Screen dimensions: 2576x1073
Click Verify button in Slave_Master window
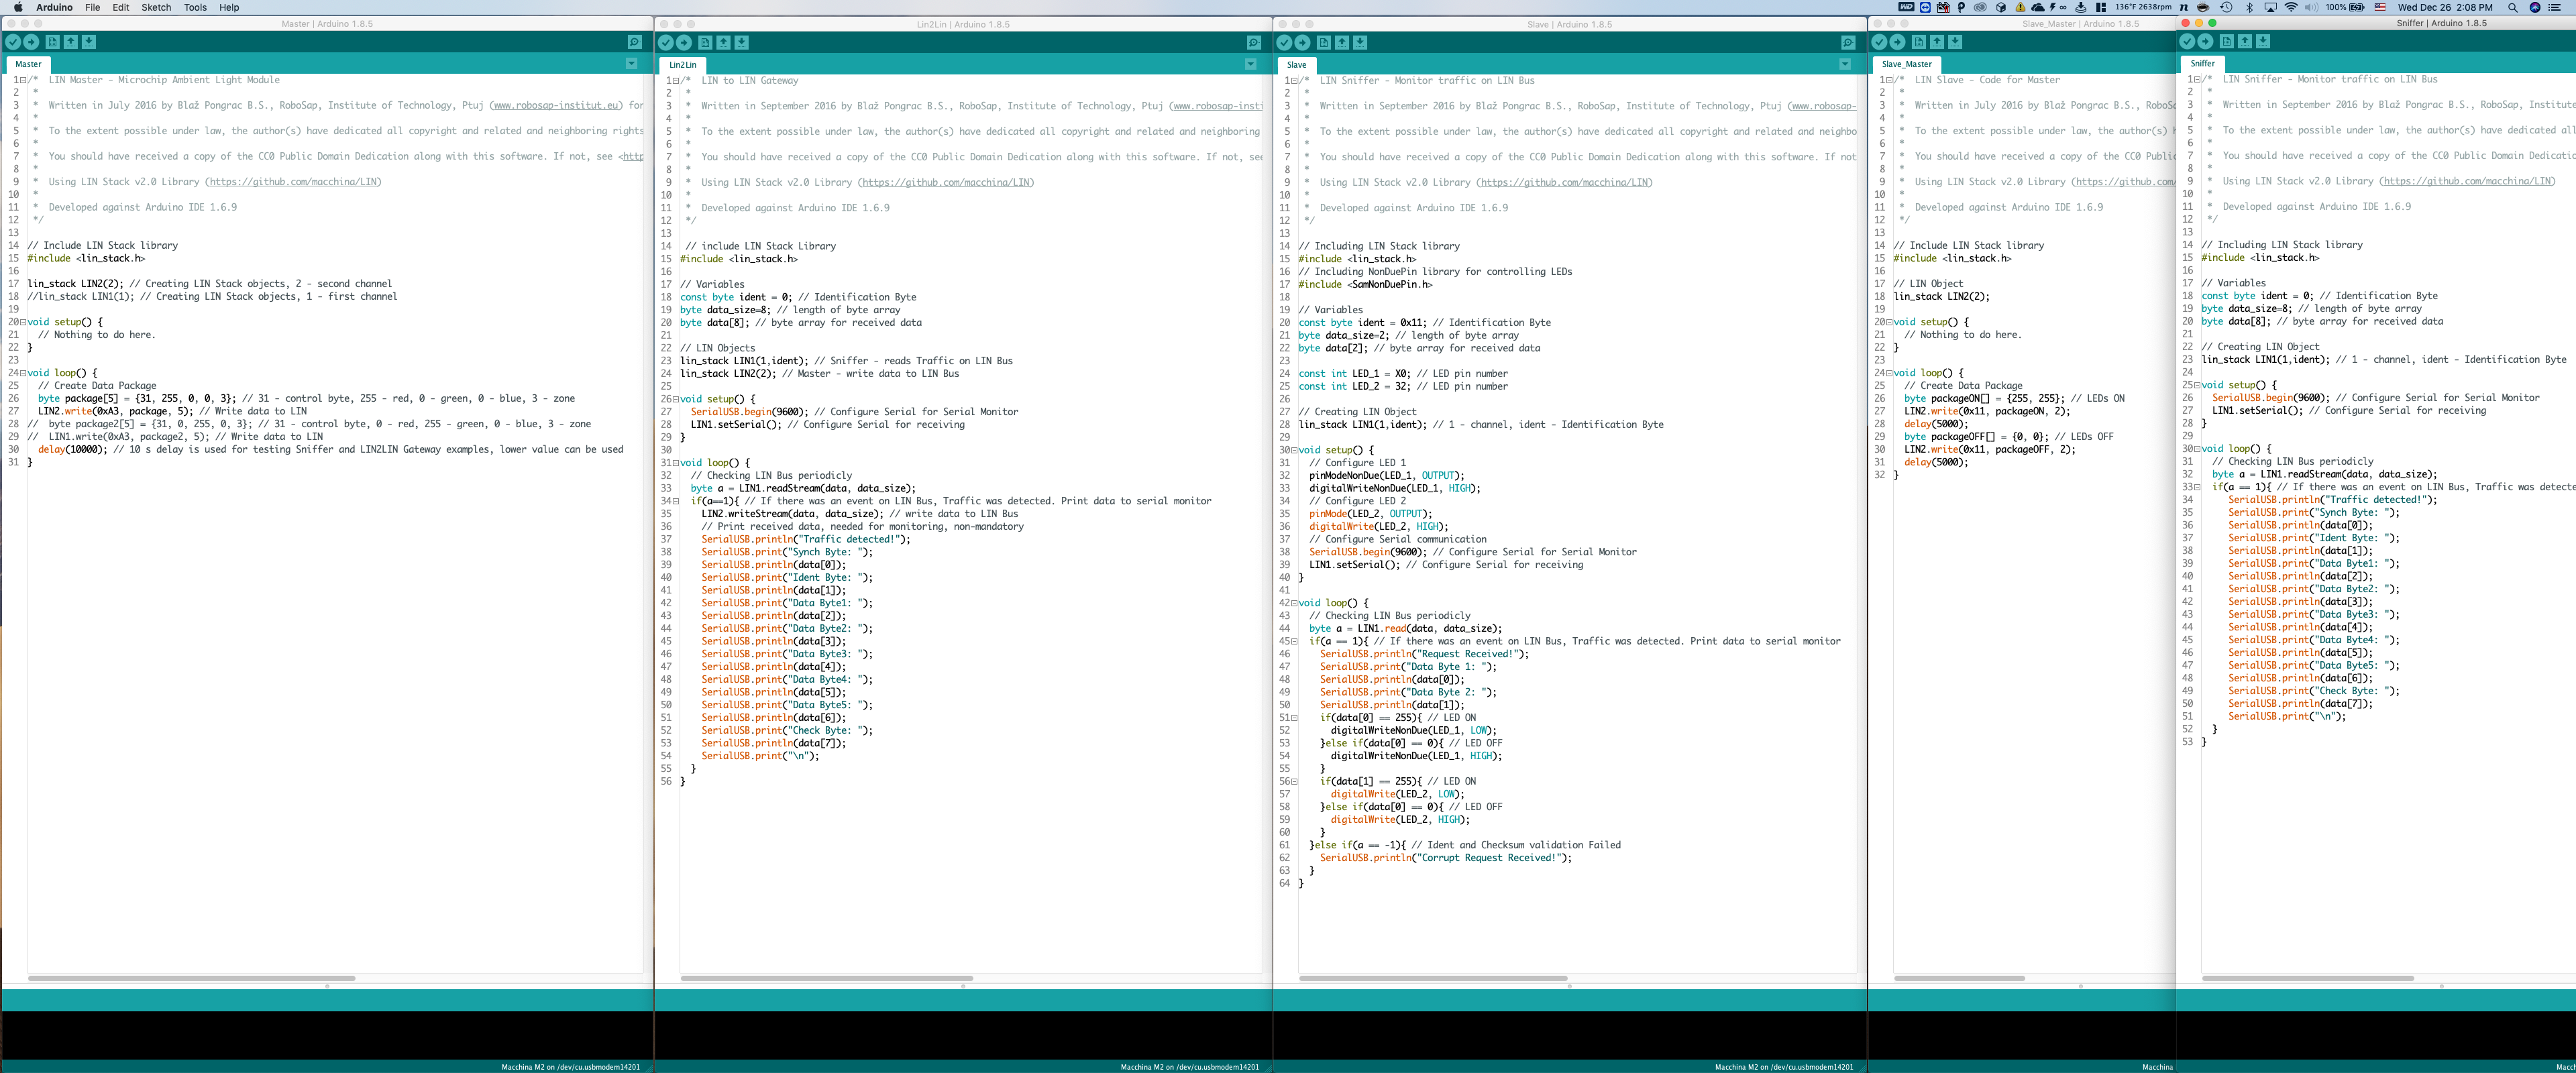pyautogui.click(x=1879, y=42)
